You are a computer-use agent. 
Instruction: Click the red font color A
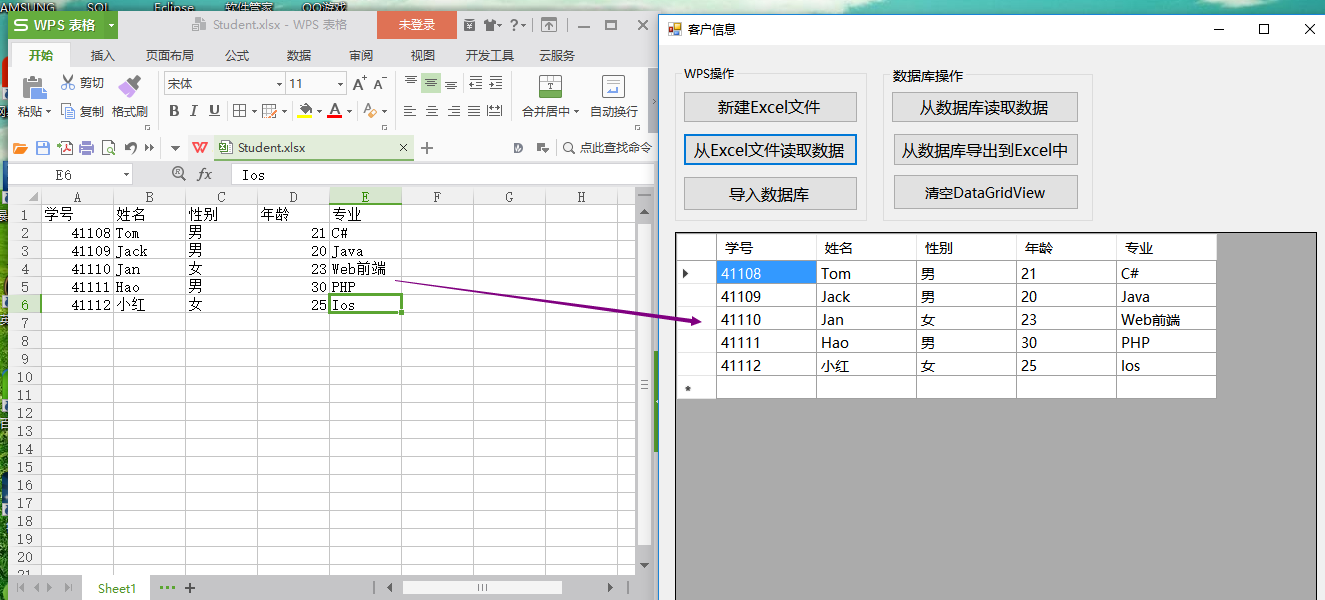(x=336, y=111)
